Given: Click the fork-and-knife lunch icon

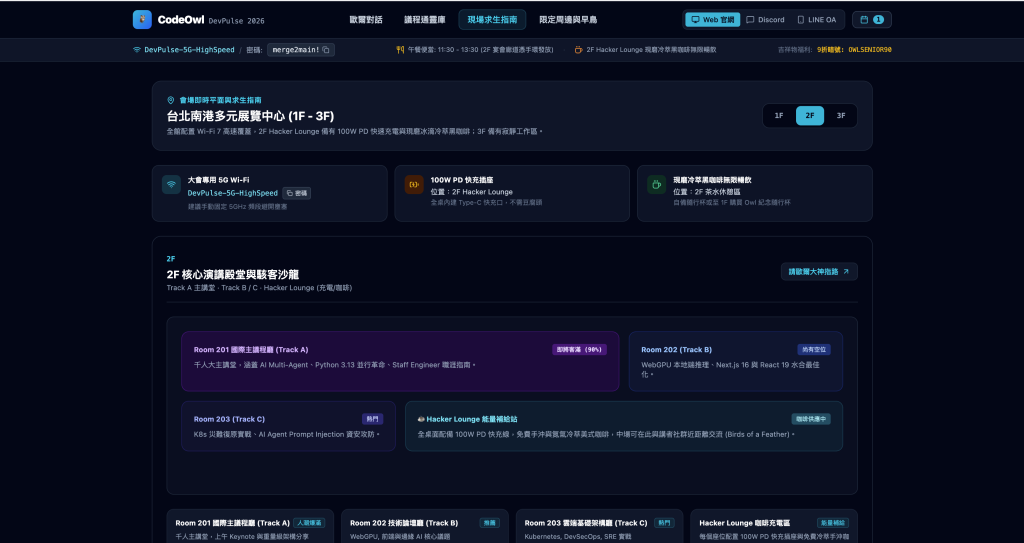Looking at the screenshot, I should click(400, 50).
